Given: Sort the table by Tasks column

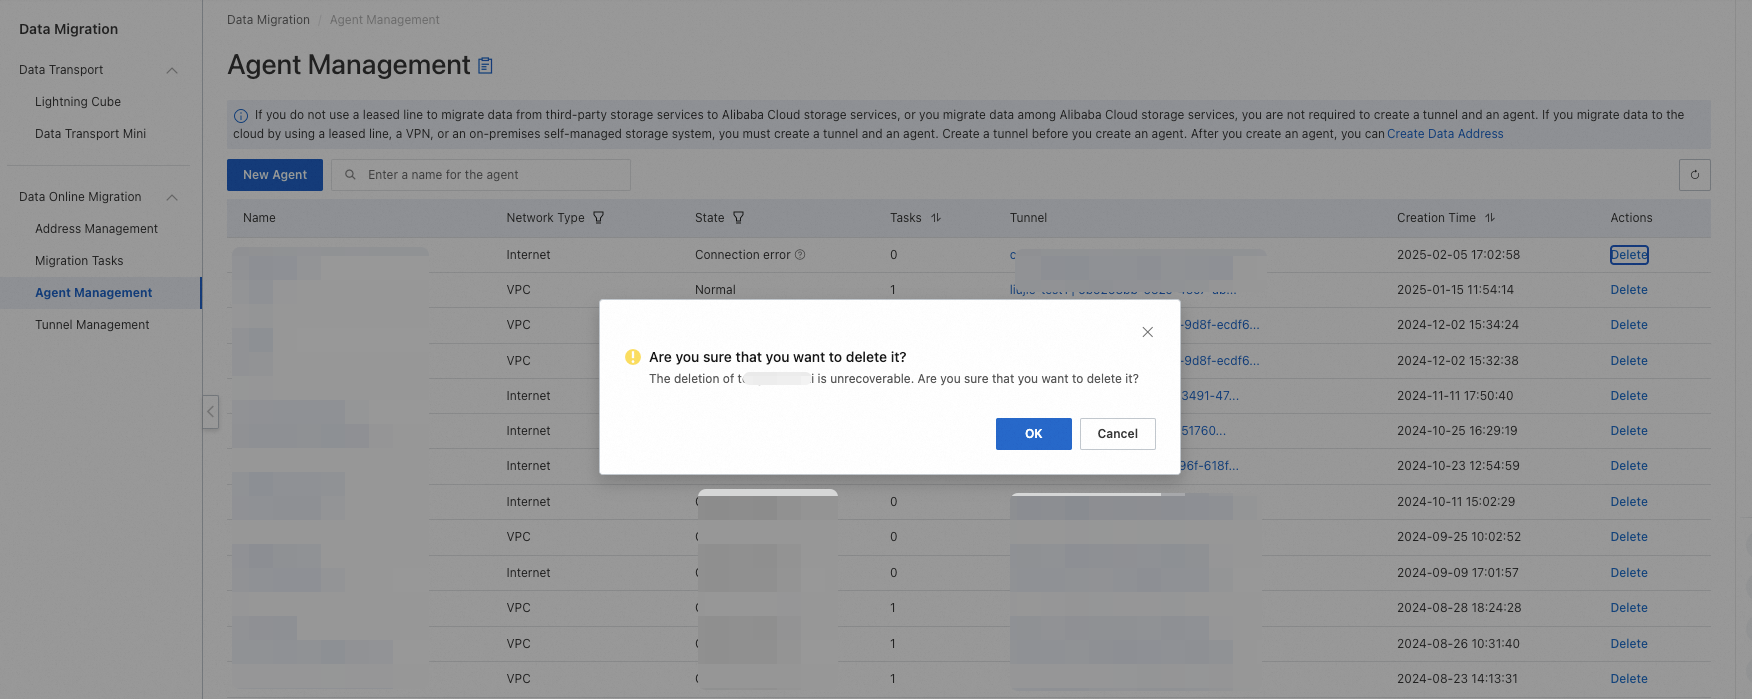Looking at the screenshot, I should (x=936, y=218).
